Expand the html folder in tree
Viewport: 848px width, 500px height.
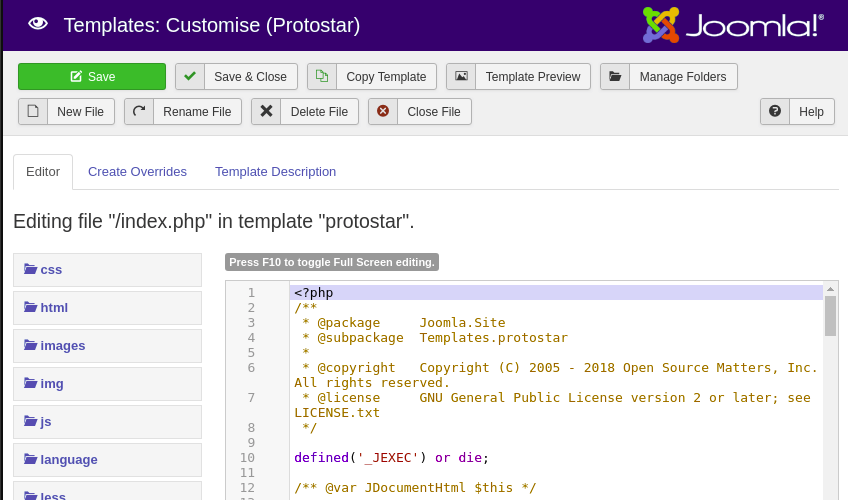click(54, 308)
